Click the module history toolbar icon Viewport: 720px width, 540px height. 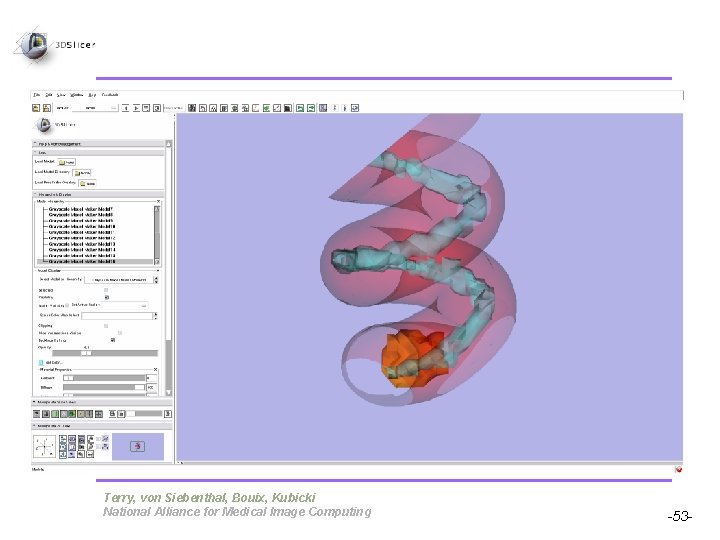[x=146, y=108]
